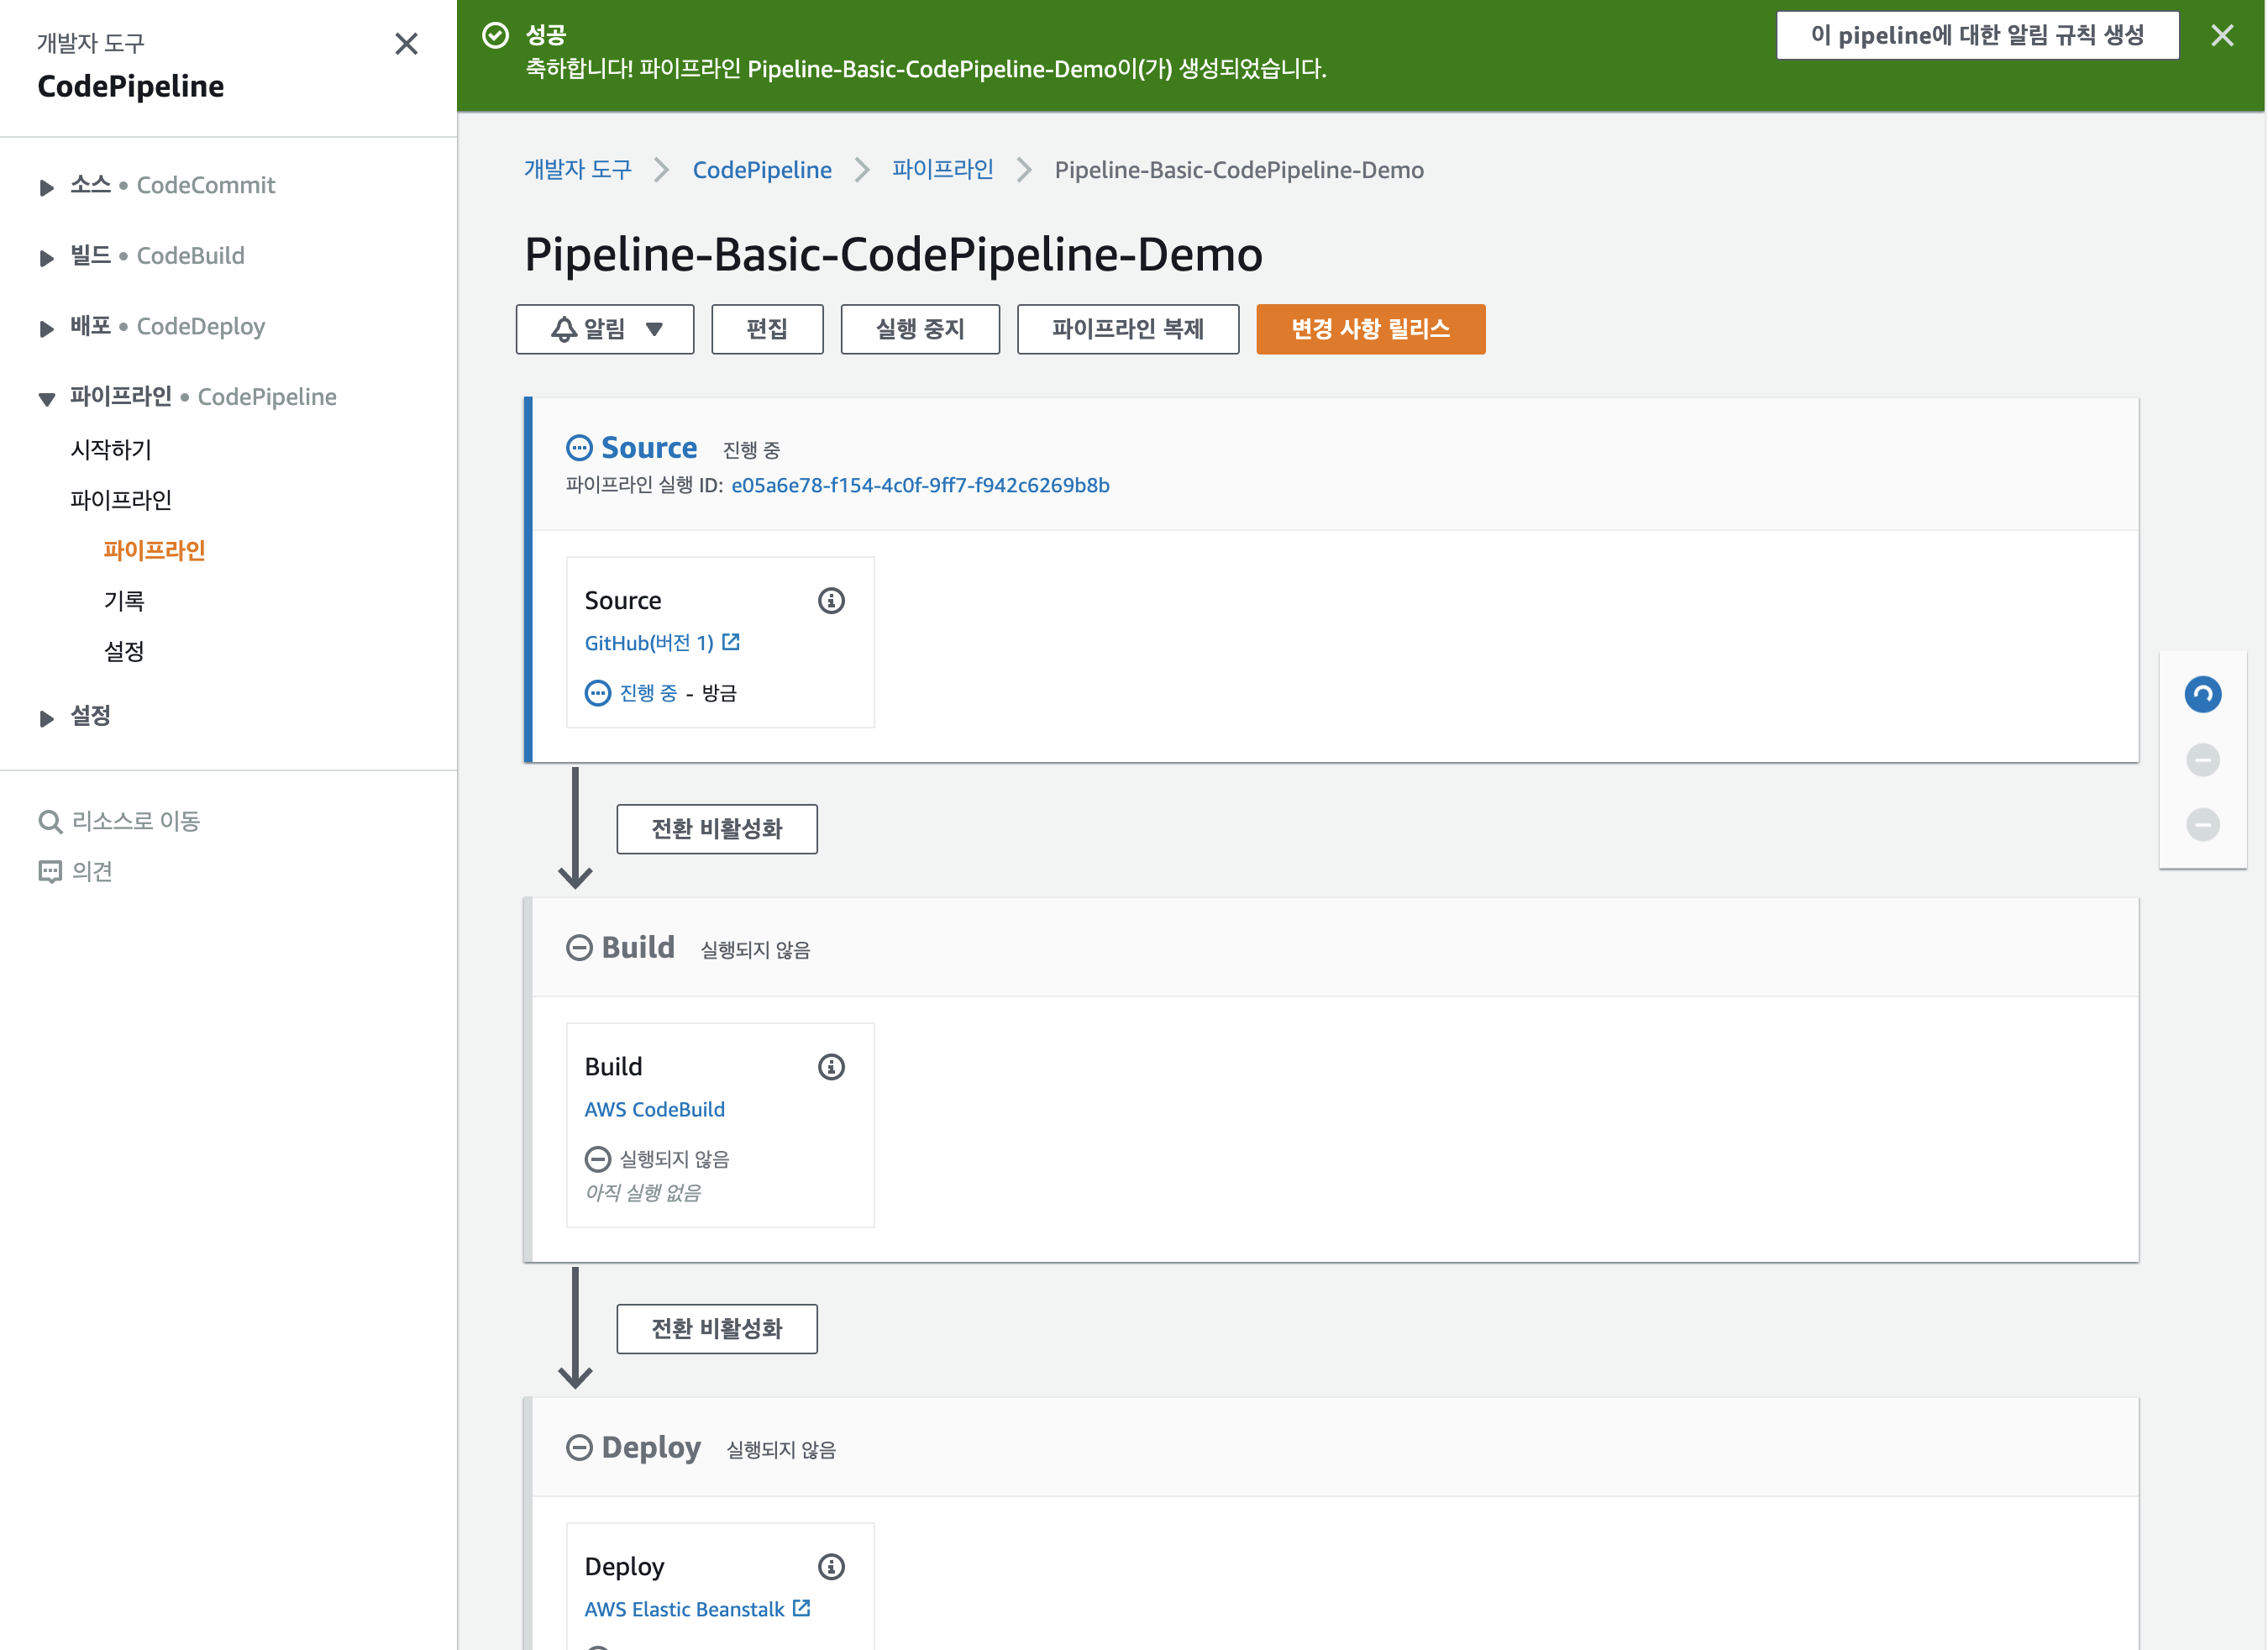Click 진행 중 status link in Source card
This screenshot has height=1650, width=2268.
(x=648, y=693)
